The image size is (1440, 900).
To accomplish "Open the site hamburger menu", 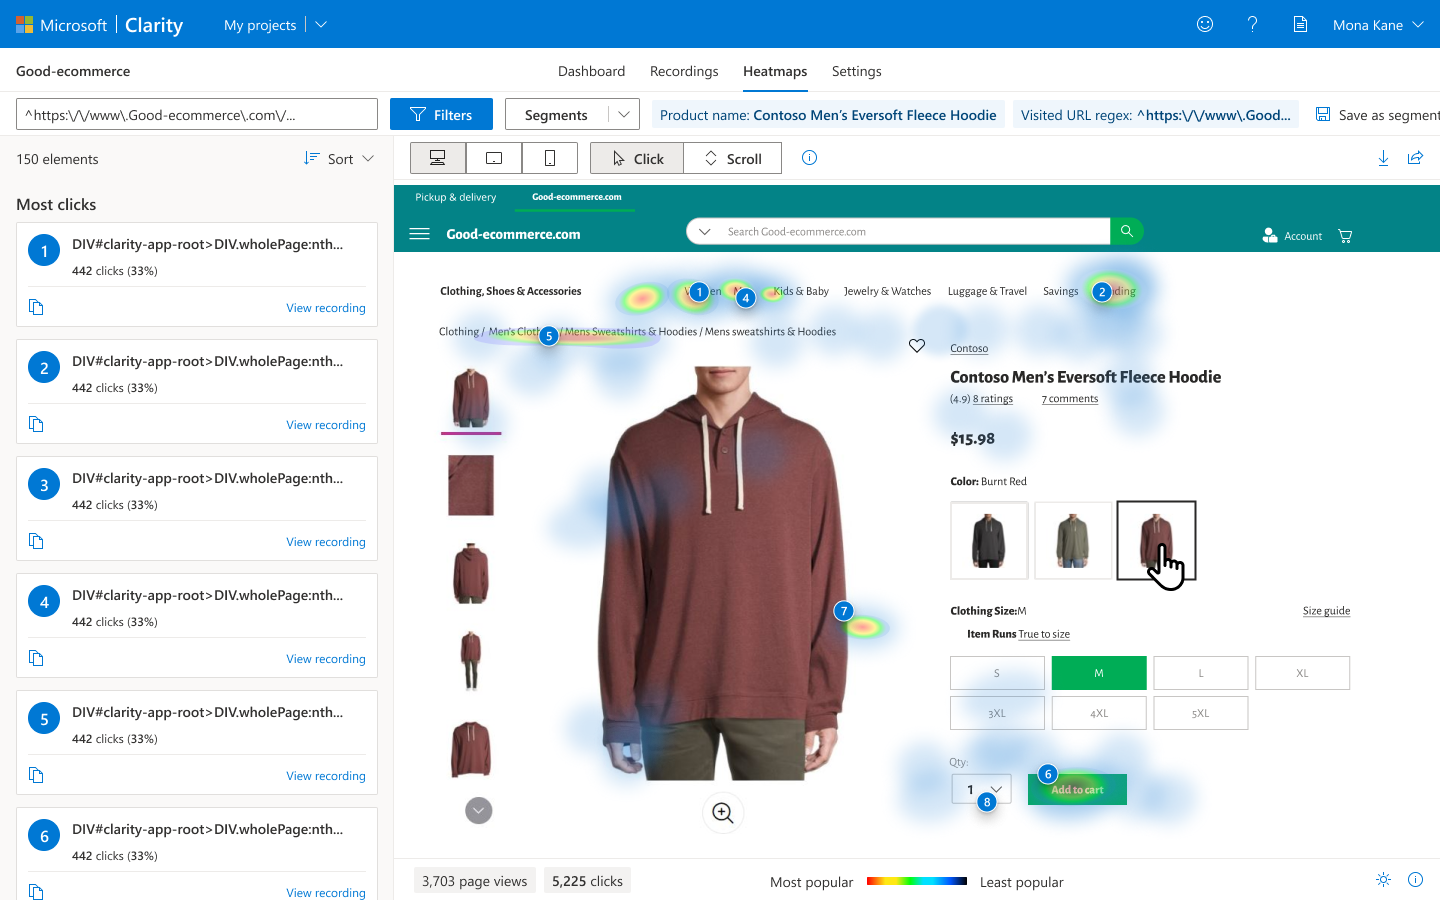I will [420, 234].
